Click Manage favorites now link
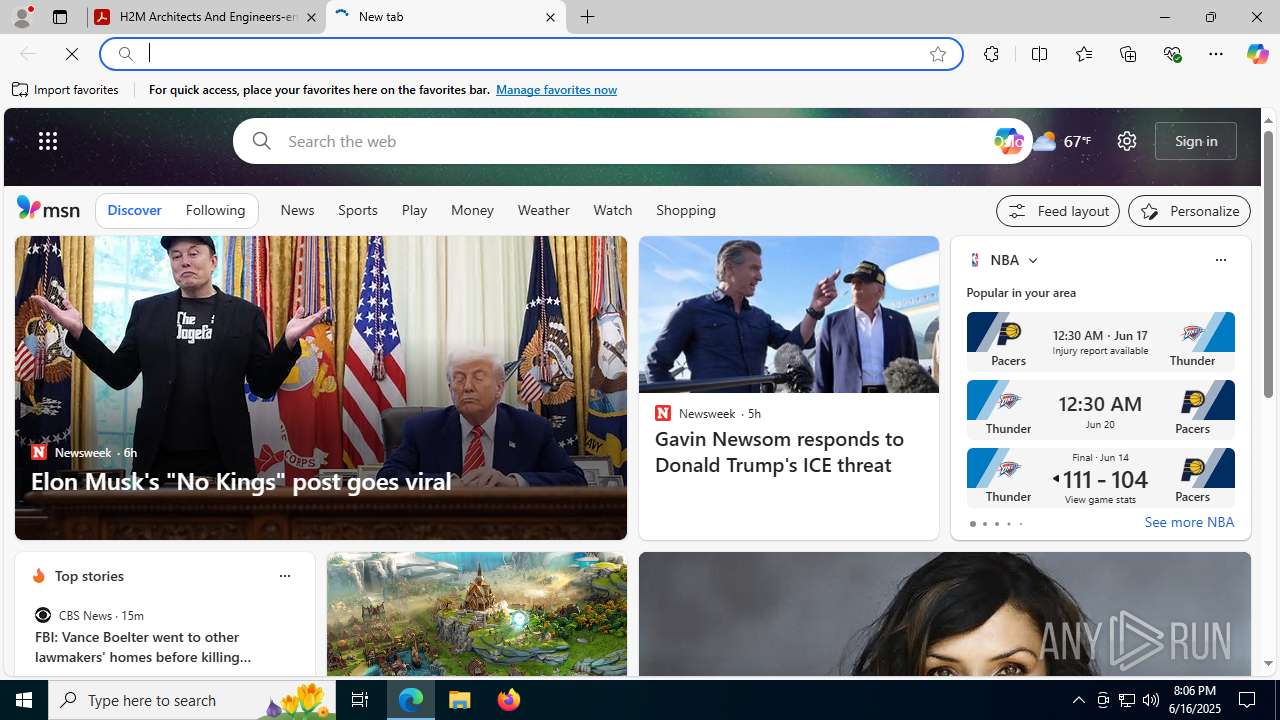Image resolution: width=1280 pixels, height=720 pixels. pos(556,90)
